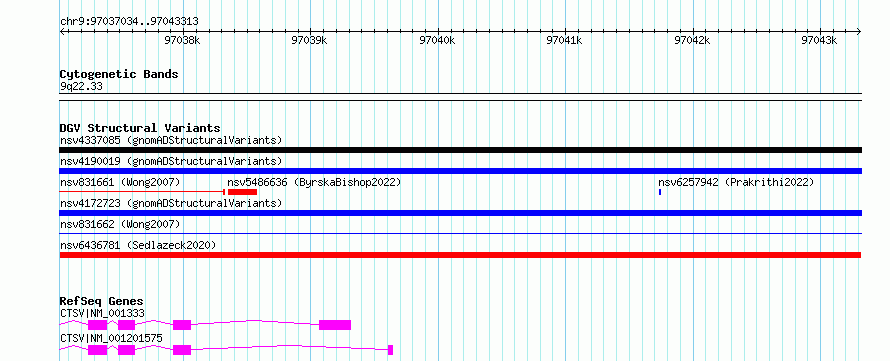890x361 pixels.
Task: Click the nsv6436781 (Sedlazeck2020) label
Action: coord(138,245)
